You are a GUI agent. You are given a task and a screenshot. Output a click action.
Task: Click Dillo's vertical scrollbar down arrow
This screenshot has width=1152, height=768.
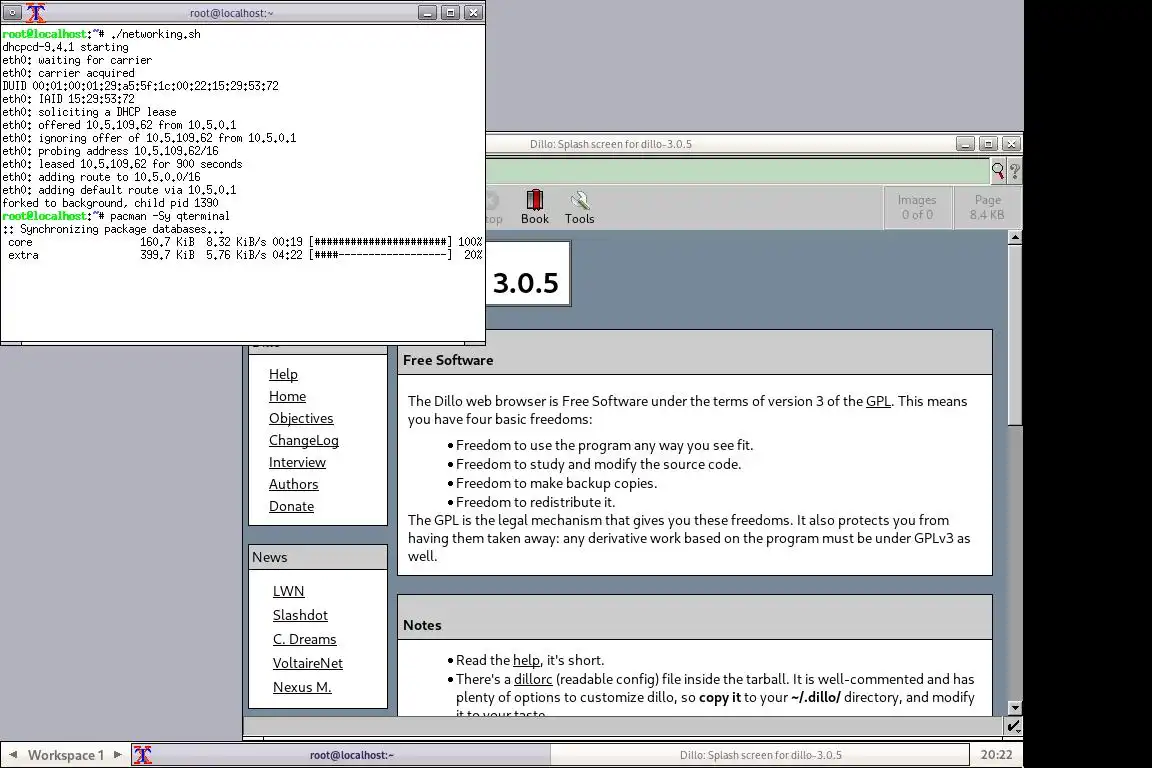click(x=1015, y=708)
